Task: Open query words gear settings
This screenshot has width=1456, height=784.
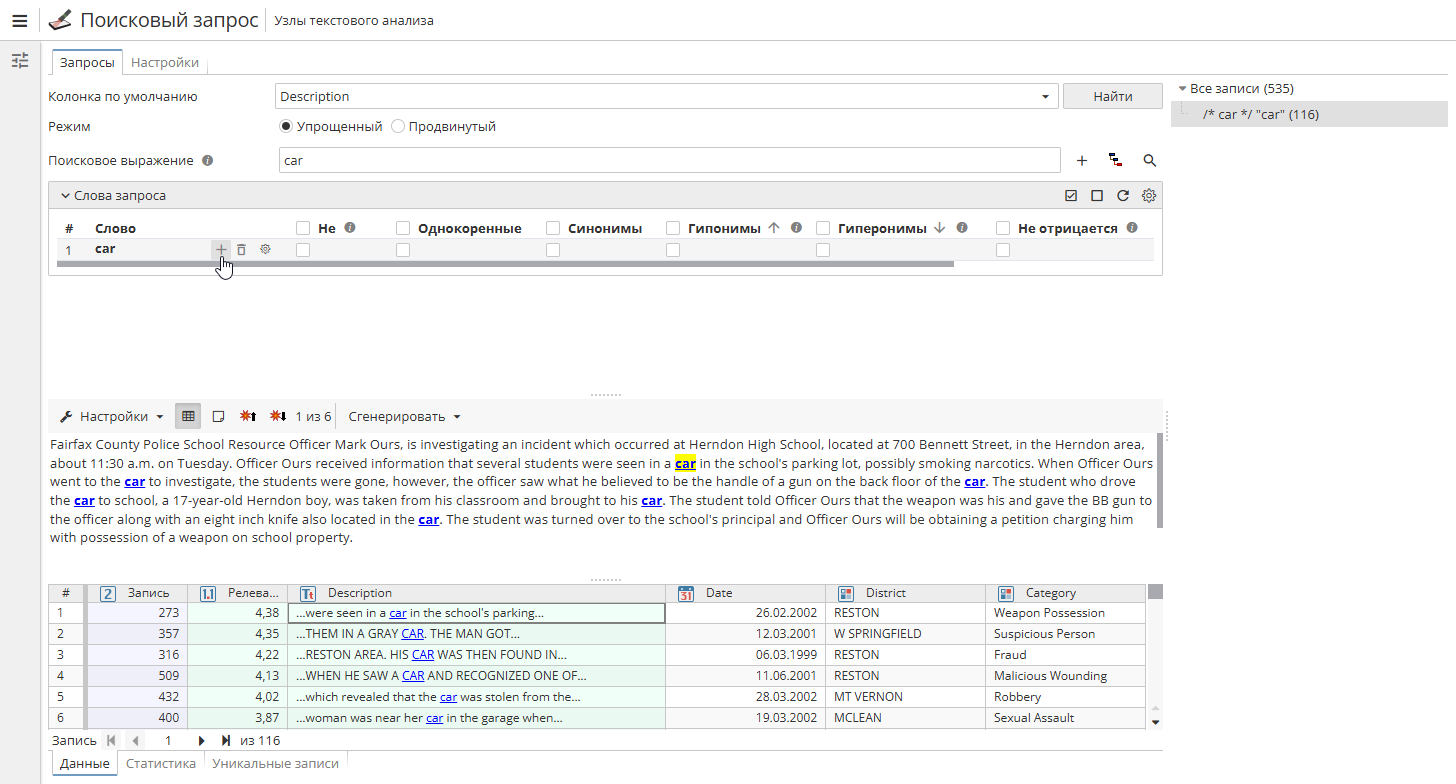Action: [1149, 196]
